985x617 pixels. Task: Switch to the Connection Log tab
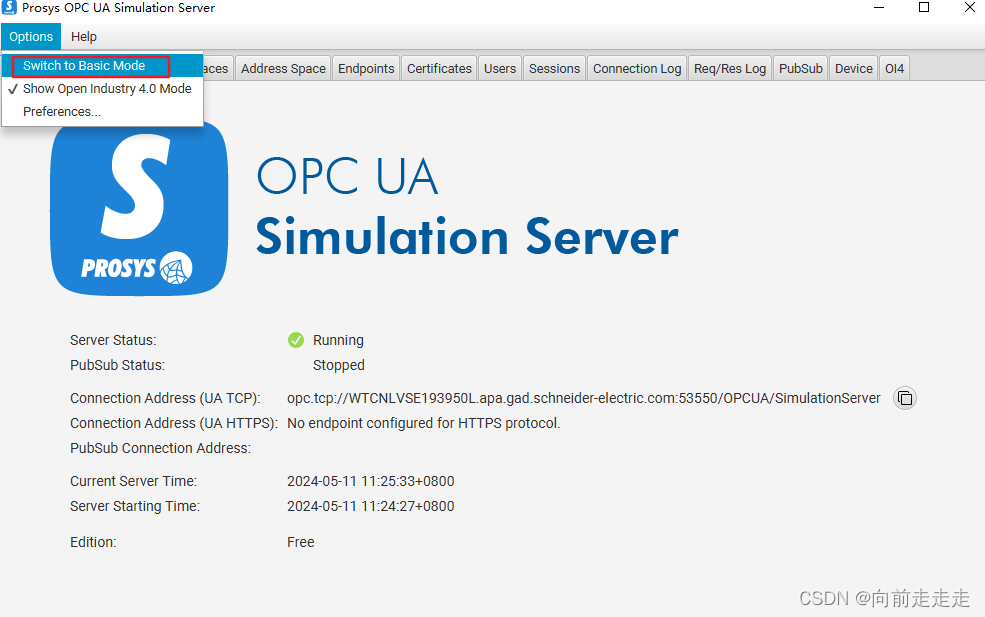[x=637, y=68]
